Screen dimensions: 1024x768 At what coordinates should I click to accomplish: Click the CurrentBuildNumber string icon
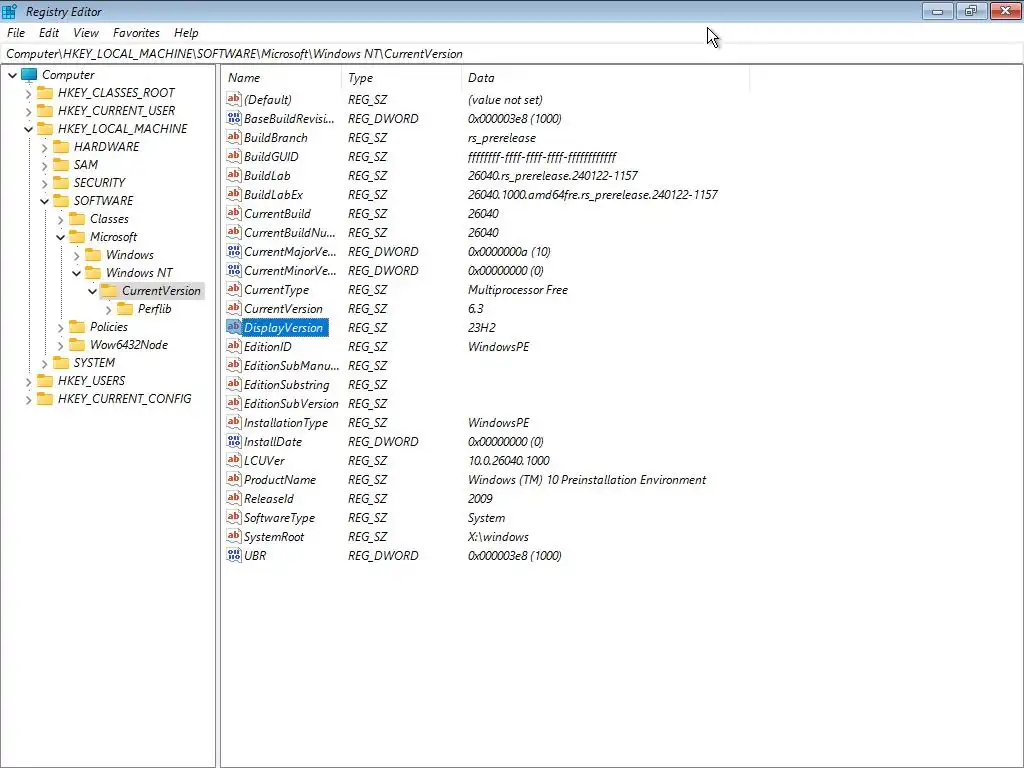(x=234, y=232)
